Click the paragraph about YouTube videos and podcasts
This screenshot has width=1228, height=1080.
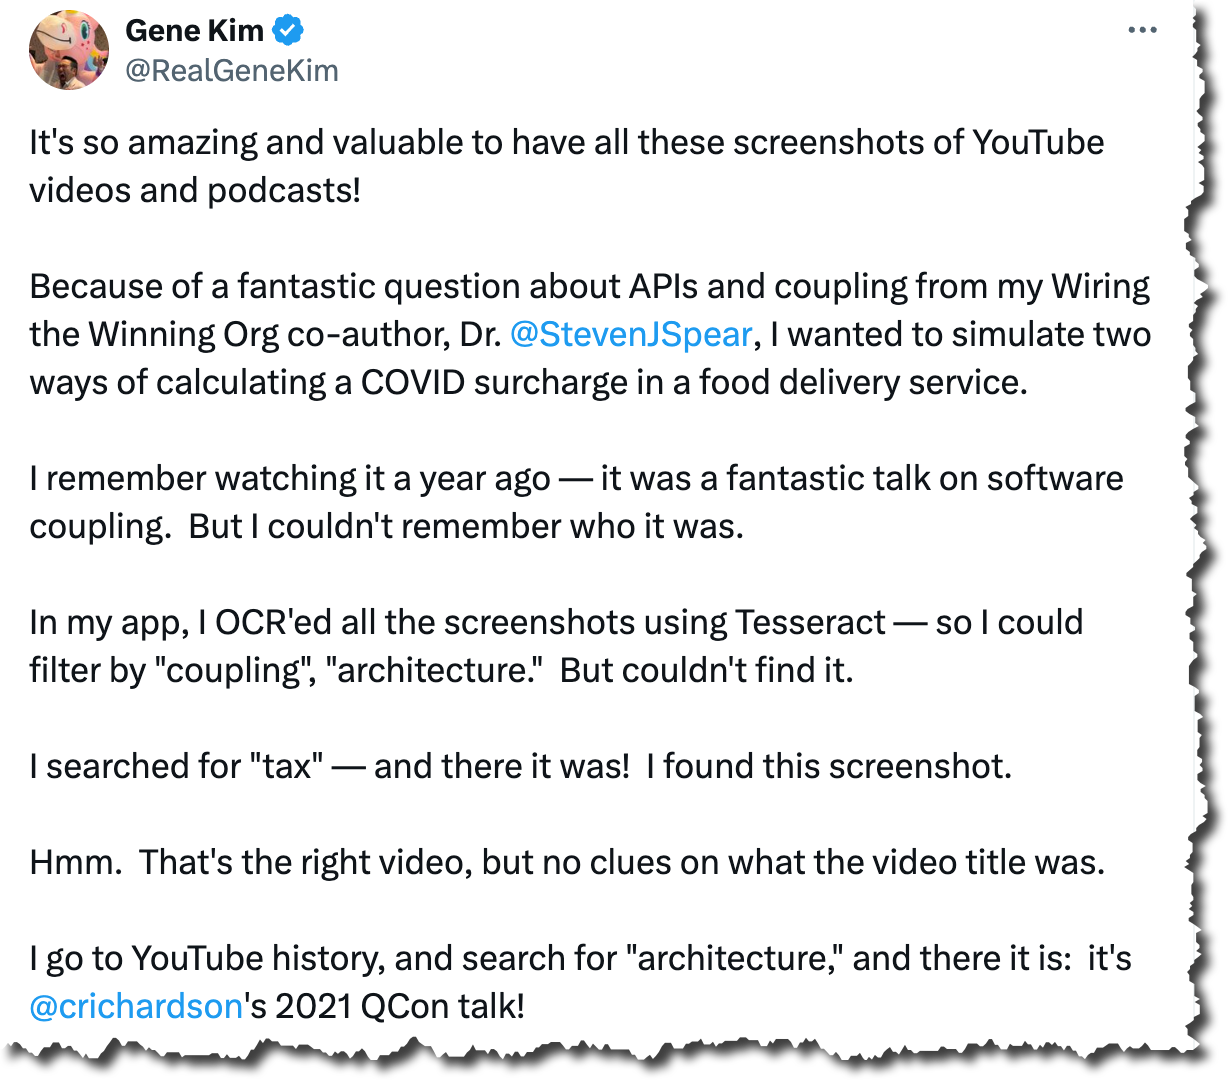566,166
